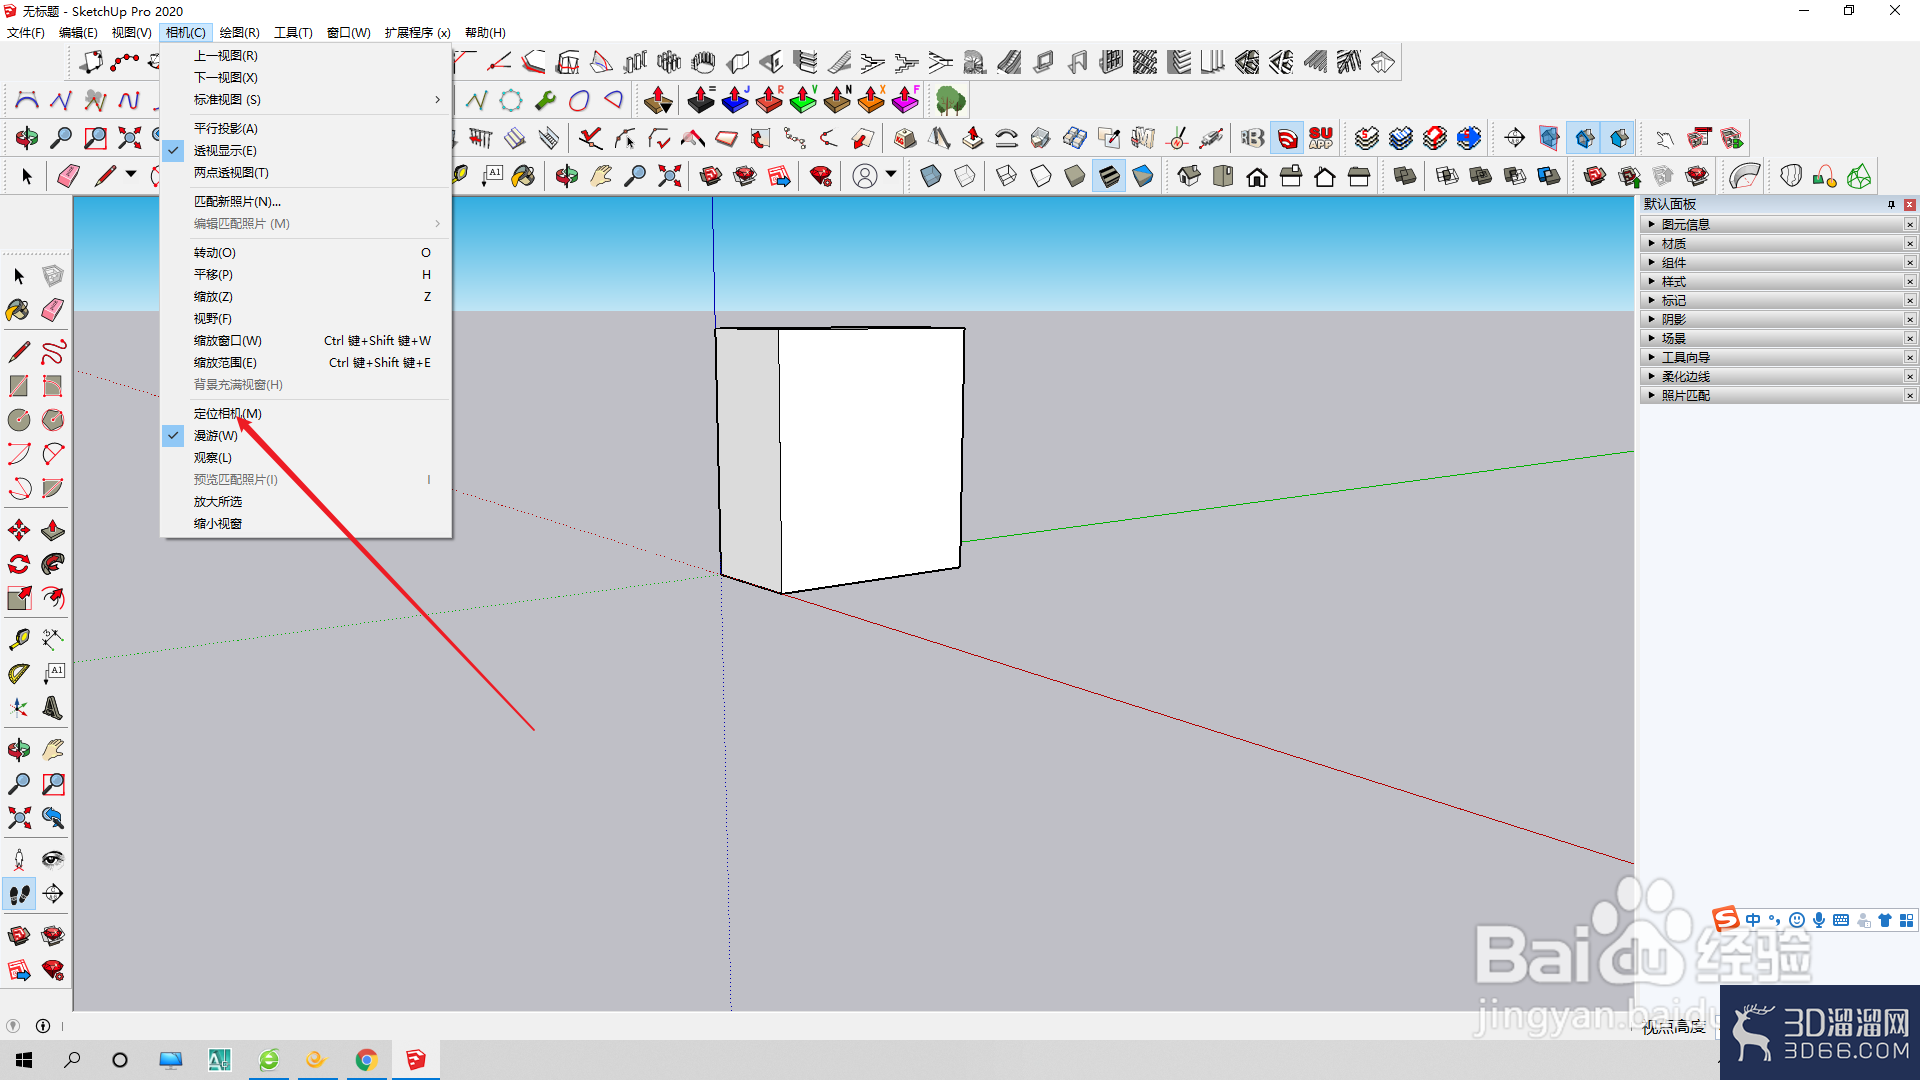Select the Polygon tool
Screen dimensions: 1920x1080
pyautogui.click(x=53, y=420)
